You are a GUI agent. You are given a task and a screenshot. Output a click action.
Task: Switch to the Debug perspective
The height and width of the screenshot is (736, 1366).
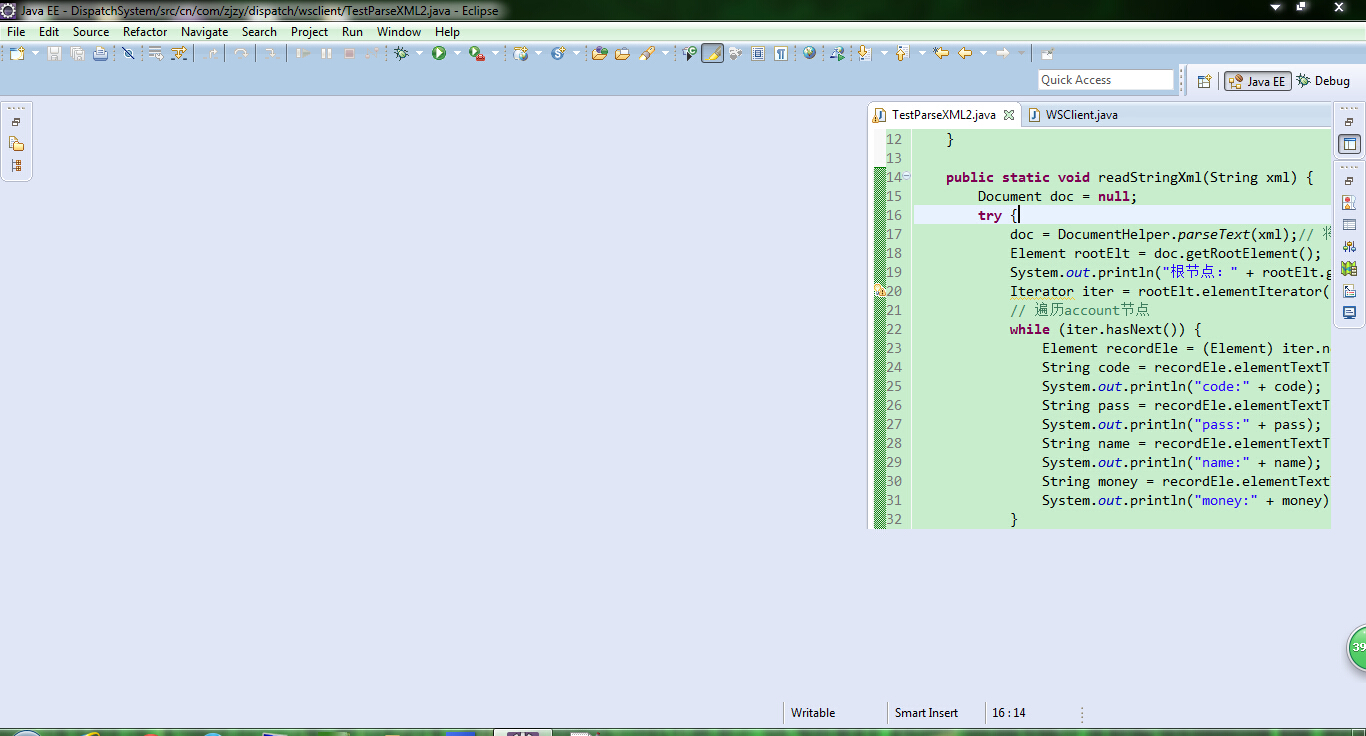click(x=1323, y=81)
